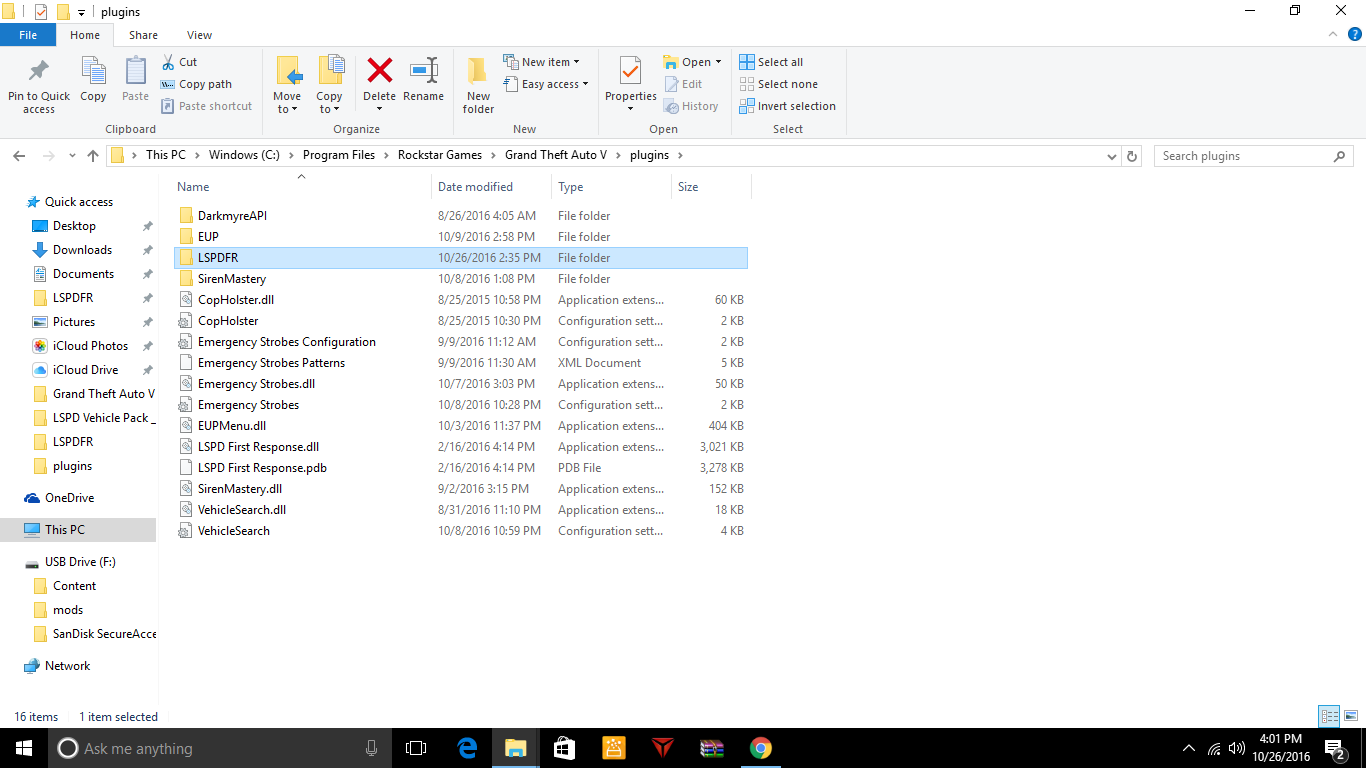Open Windows Store from taskbar
This screenshot has width=1366, height=768.
565,748
